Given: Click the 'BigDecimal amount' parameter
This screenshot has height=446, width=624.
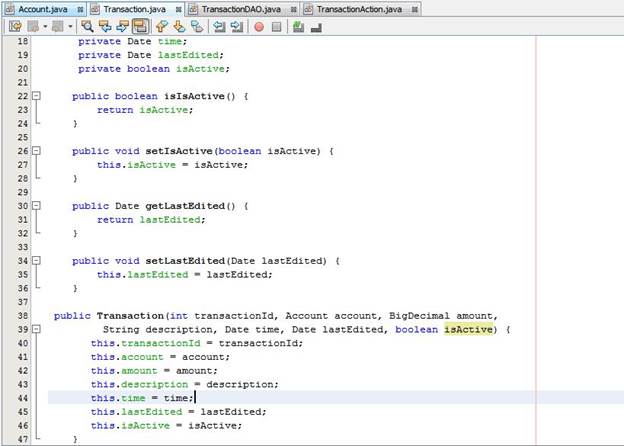Looking at the screenshot, I should click(x=441, y=316).
